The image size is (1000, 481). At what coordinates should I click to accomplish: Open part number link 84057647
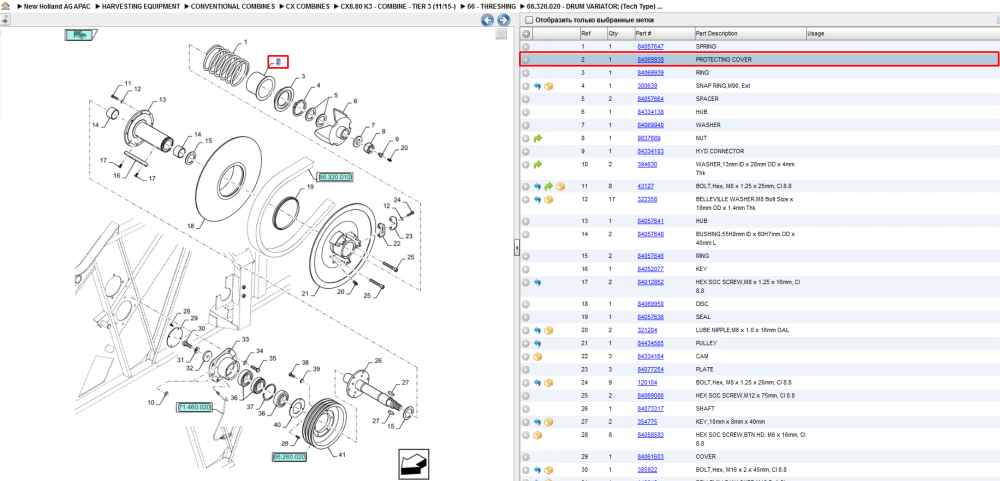(x=651, y=47)
